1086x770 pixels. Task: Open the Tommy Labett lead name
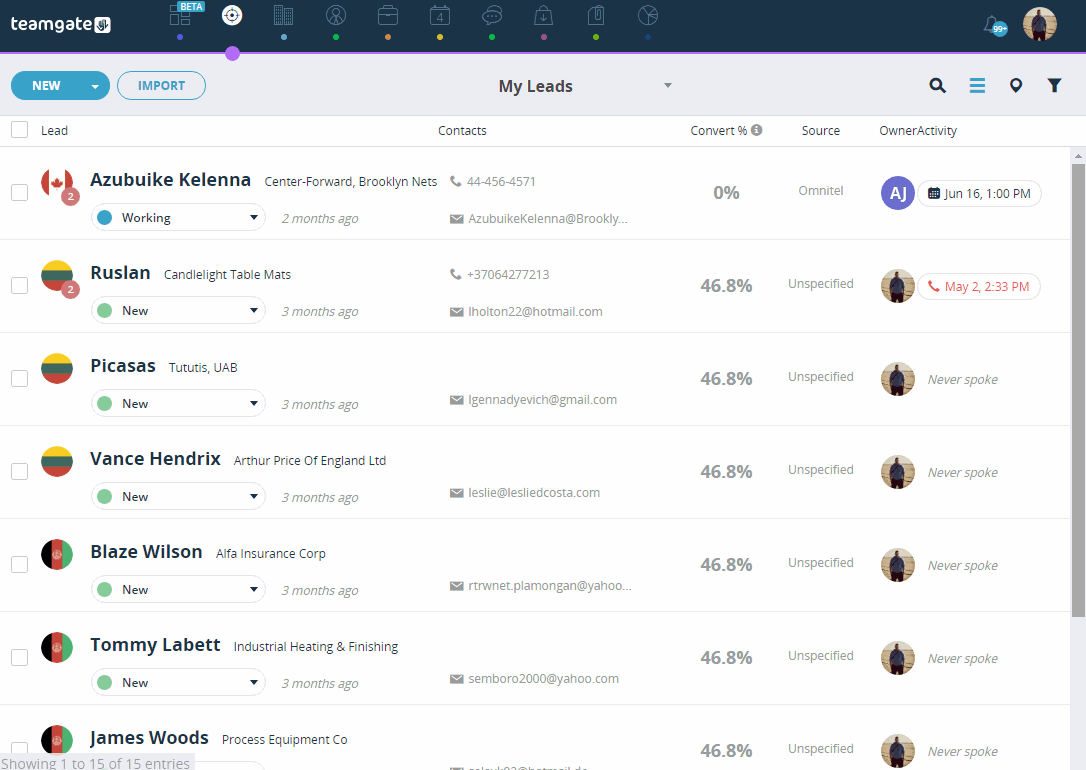(155, 645)
